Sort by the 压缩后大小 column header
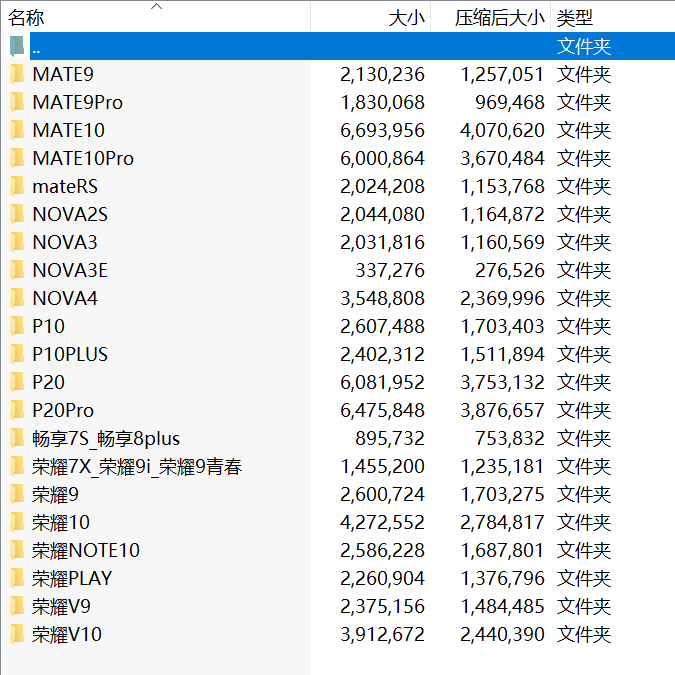Screen dimensions: 675x675 coord(491,18)
